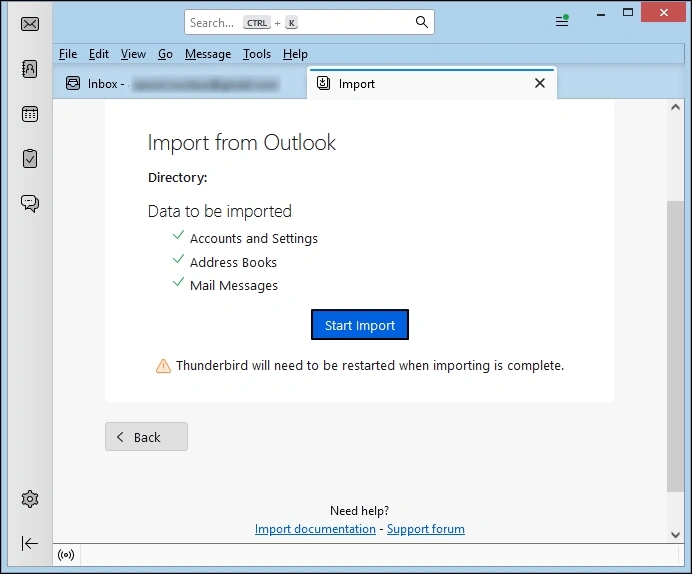This screenshot has height=574, width=692.
Task: Open the Message menu
Action: pyautogui.click(x=208, y=54)
